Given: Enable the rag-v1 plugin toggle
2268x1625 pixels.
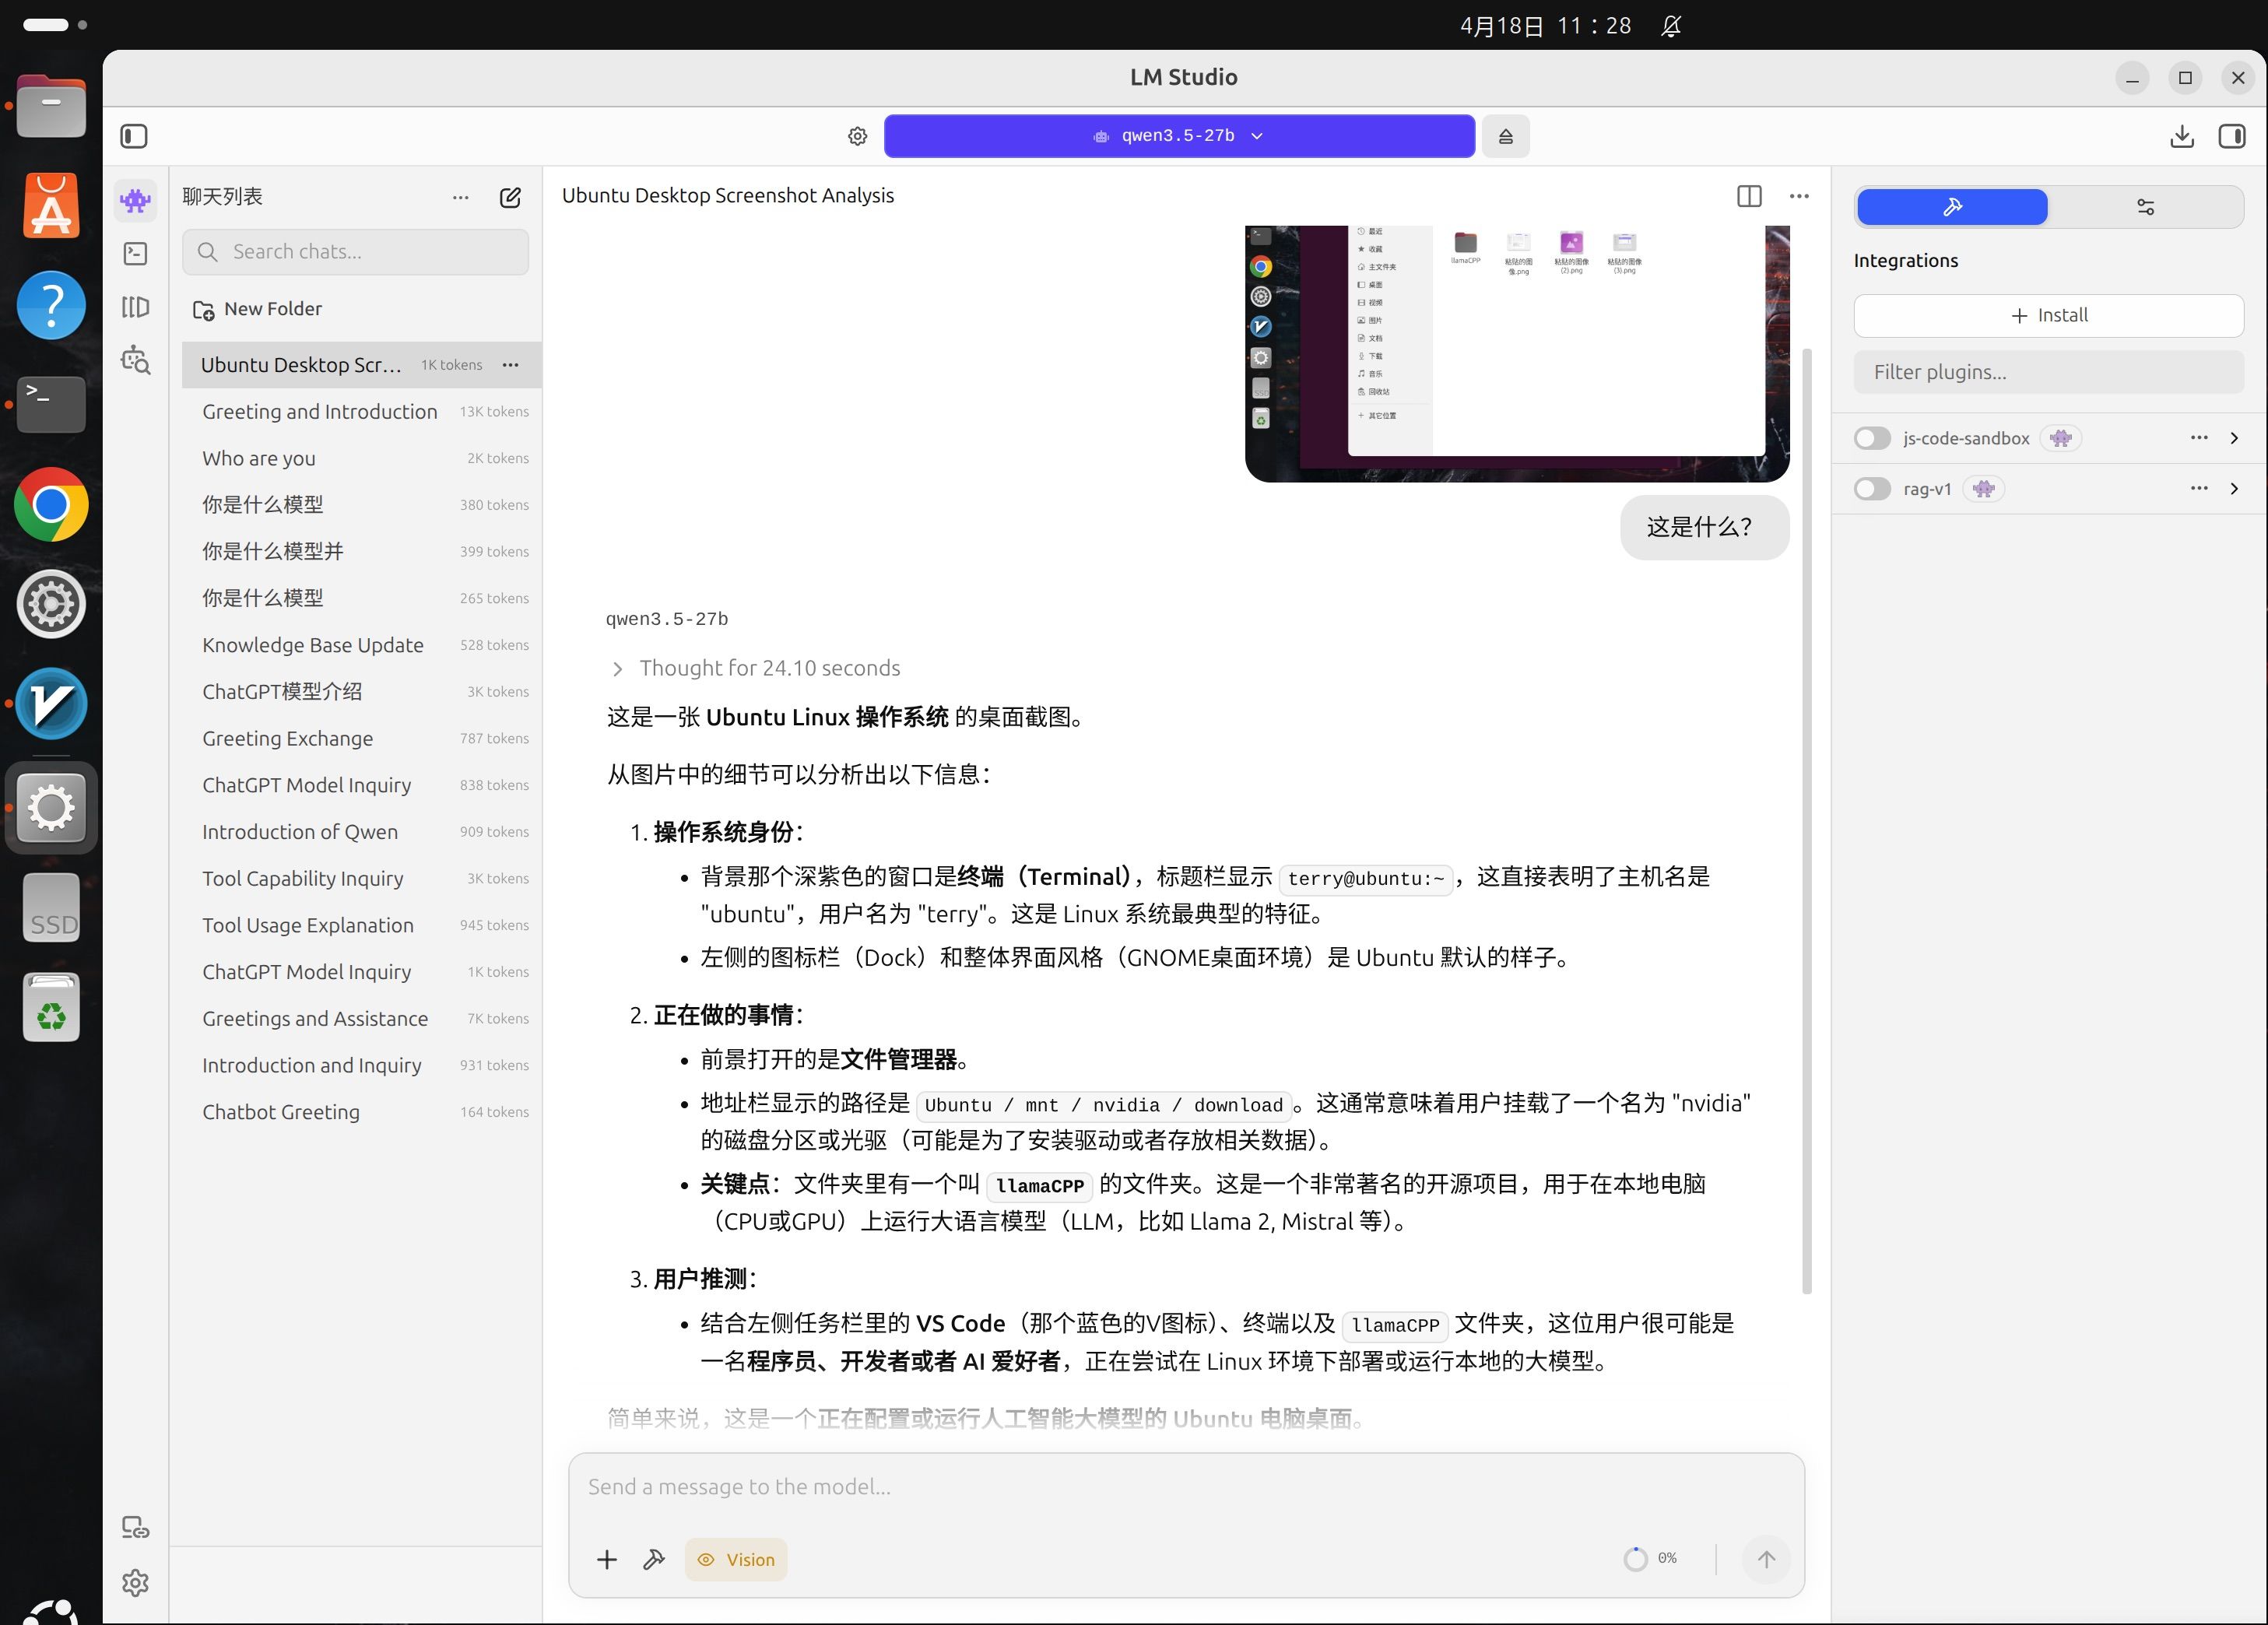Looking at the screenshot, I should pyautogui.click(x=1872, y=489).
